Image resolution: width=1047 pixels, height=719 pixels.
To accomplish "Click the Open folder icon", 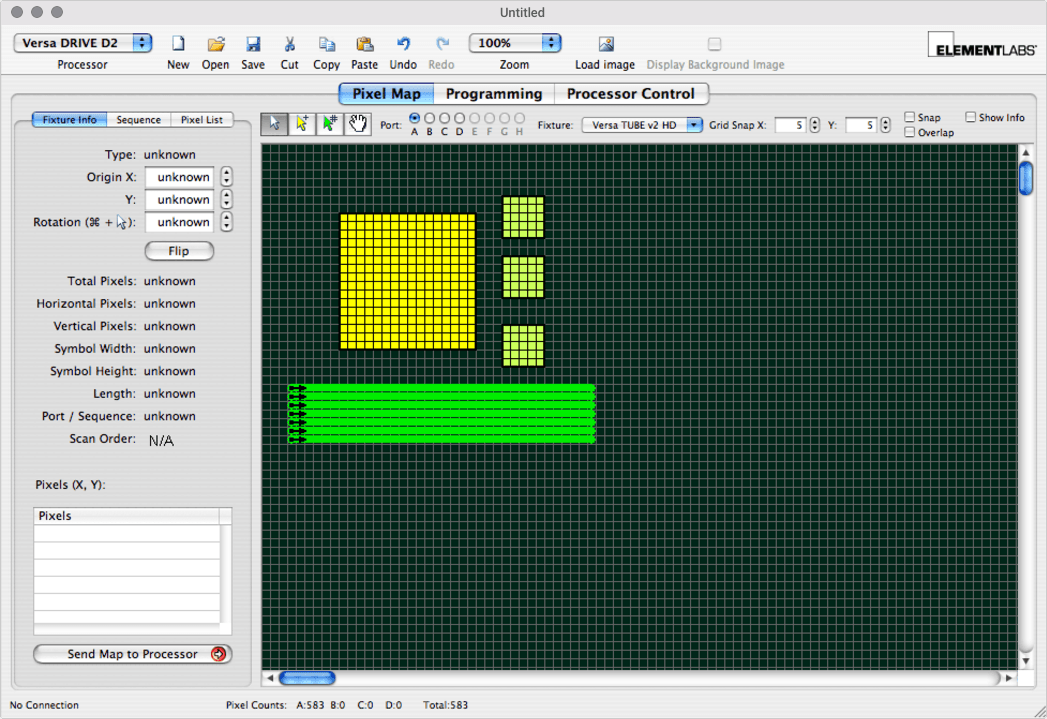I will pos(215,44).
